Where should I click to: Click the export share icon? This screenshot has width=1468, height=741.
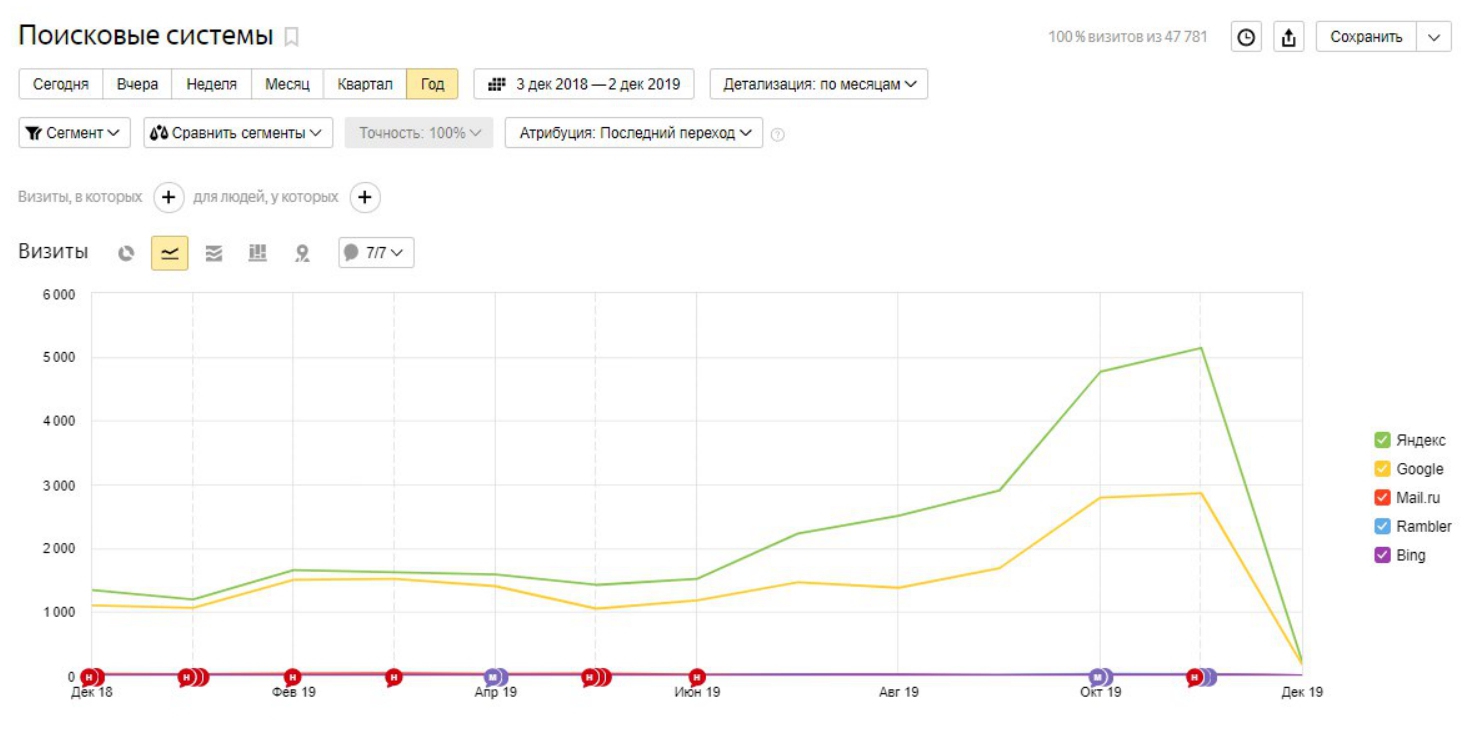pos(1289,37)
